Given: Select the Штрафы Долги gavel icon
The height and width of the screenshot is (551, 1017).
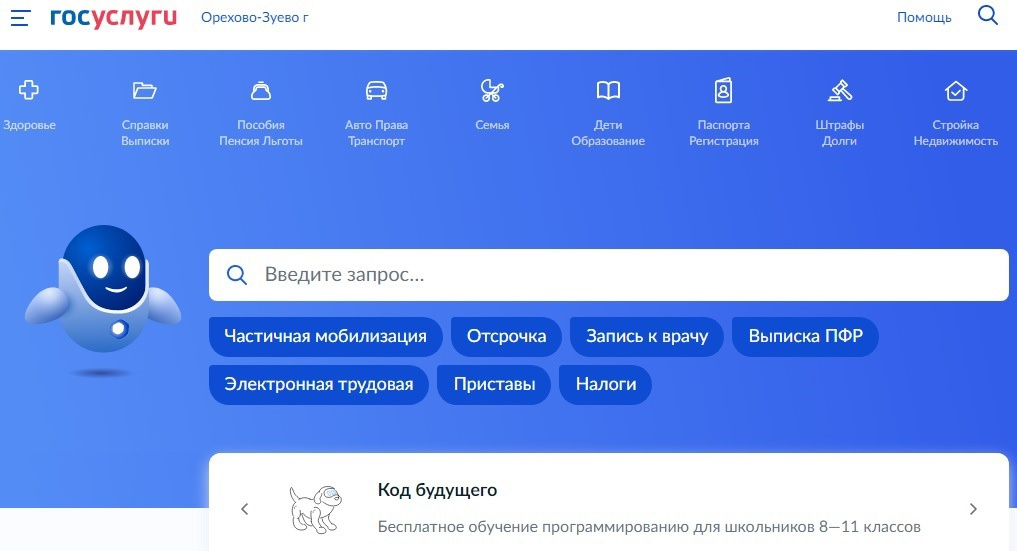Looking at the screenshot, I should click(x=839, y=90).
